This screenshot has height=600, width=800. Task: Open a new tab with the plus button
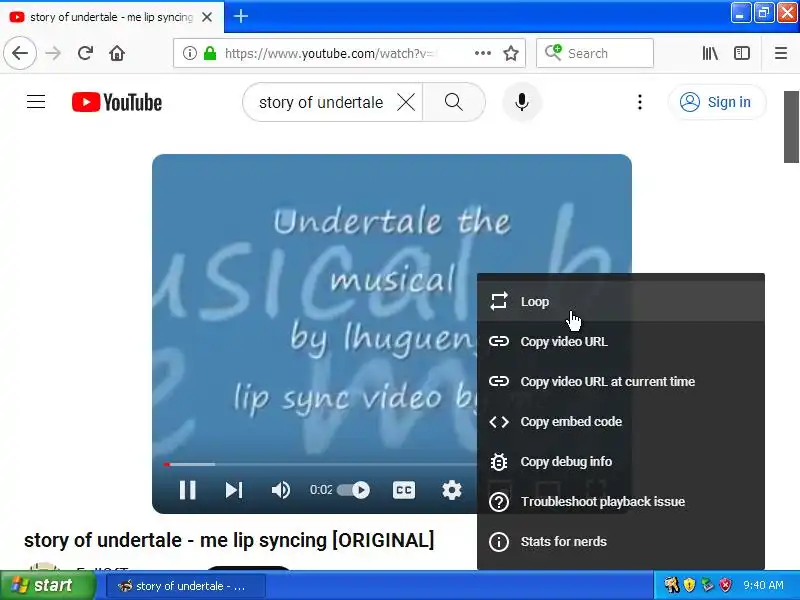click(241, 16)
